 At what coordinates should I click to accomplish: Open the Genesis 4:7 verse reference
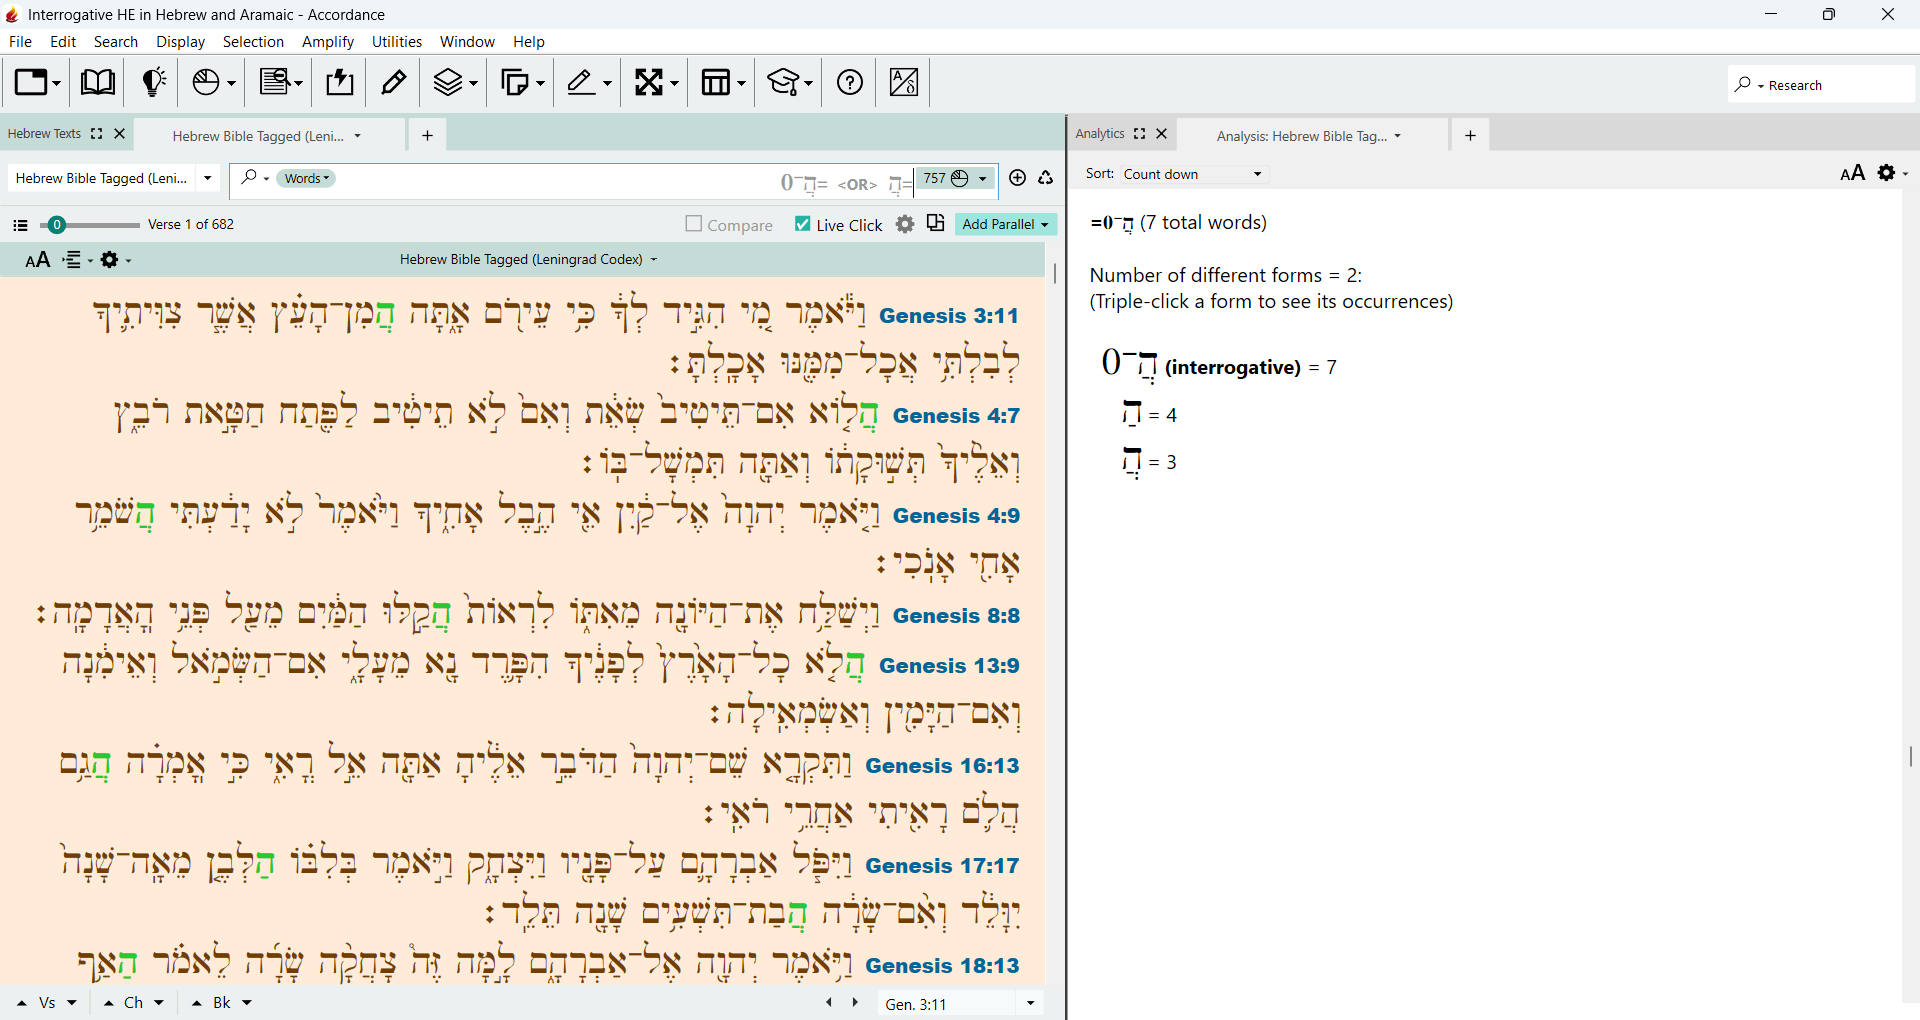[956, 416]
